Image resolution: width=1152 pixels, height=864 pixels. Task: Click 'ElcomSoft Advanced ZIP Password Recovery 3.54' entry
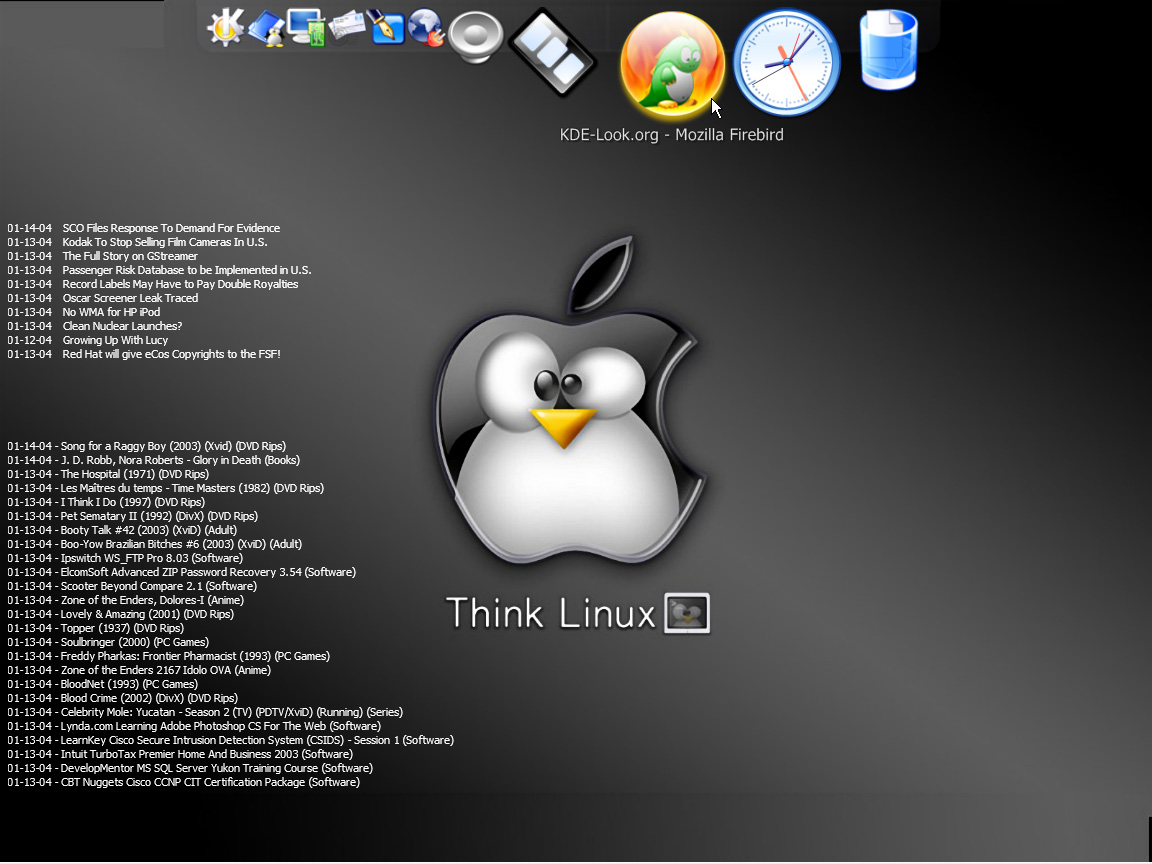(x=181, y=572)
